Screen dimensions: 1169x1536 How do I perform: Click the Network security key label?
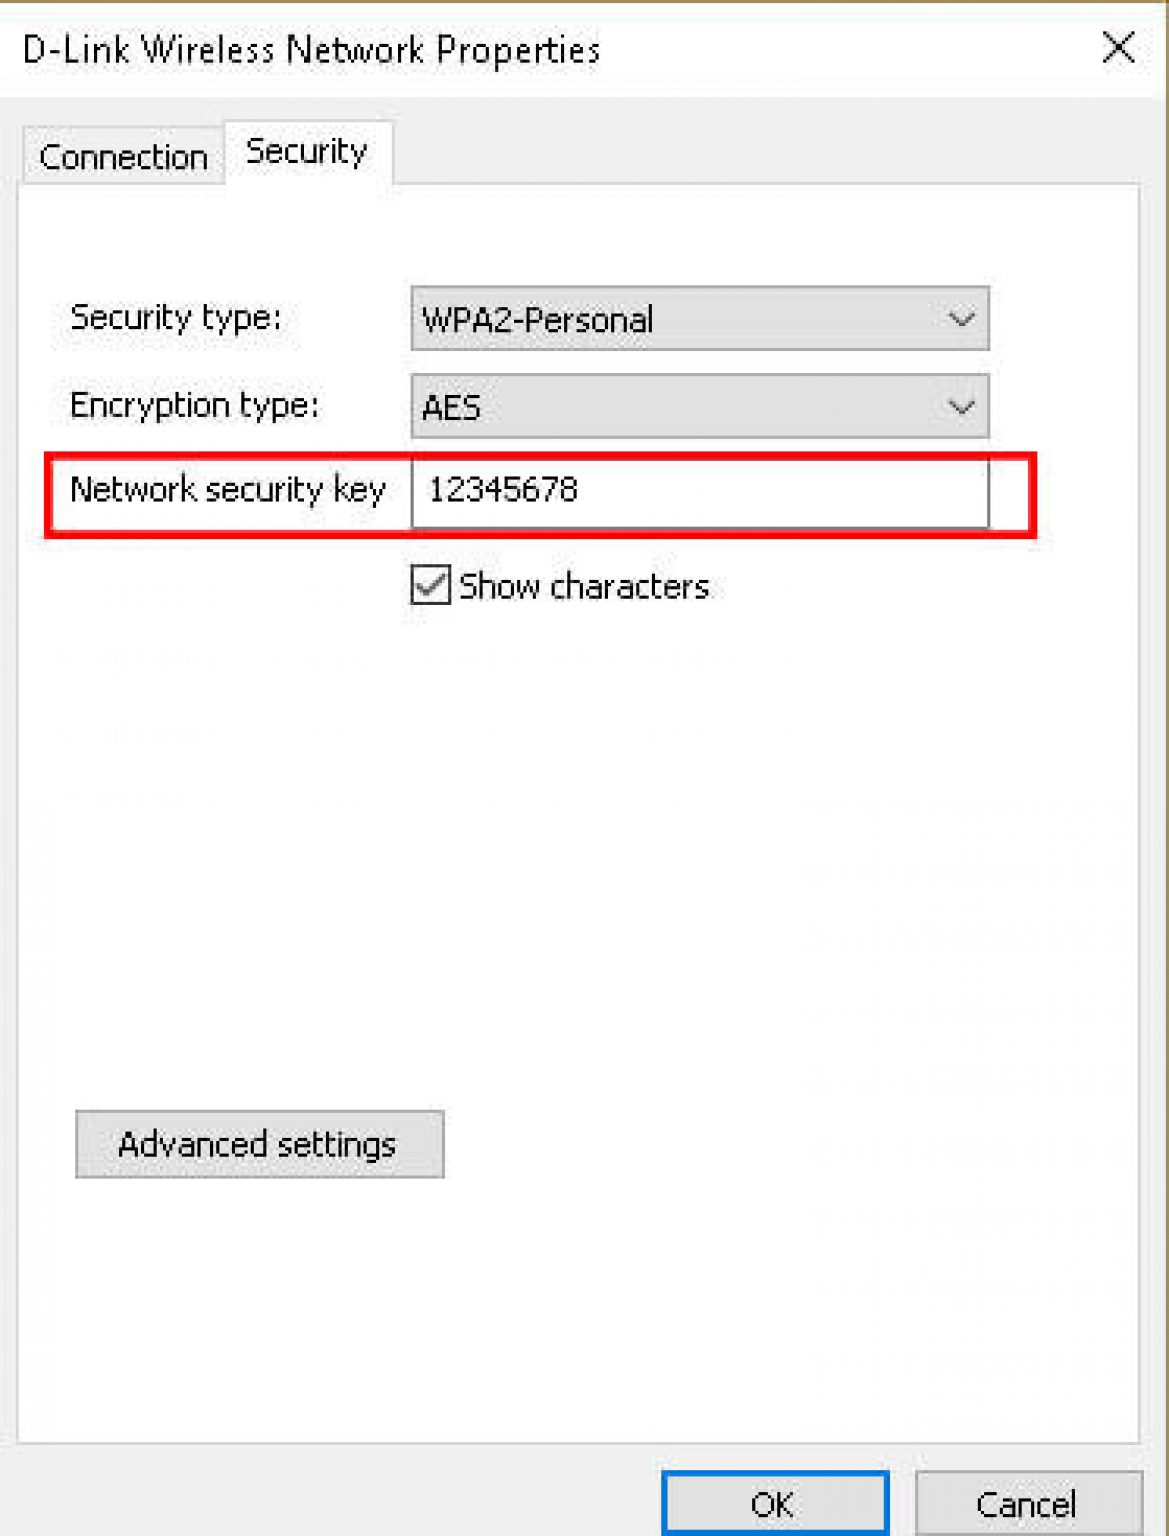(228, 489)
